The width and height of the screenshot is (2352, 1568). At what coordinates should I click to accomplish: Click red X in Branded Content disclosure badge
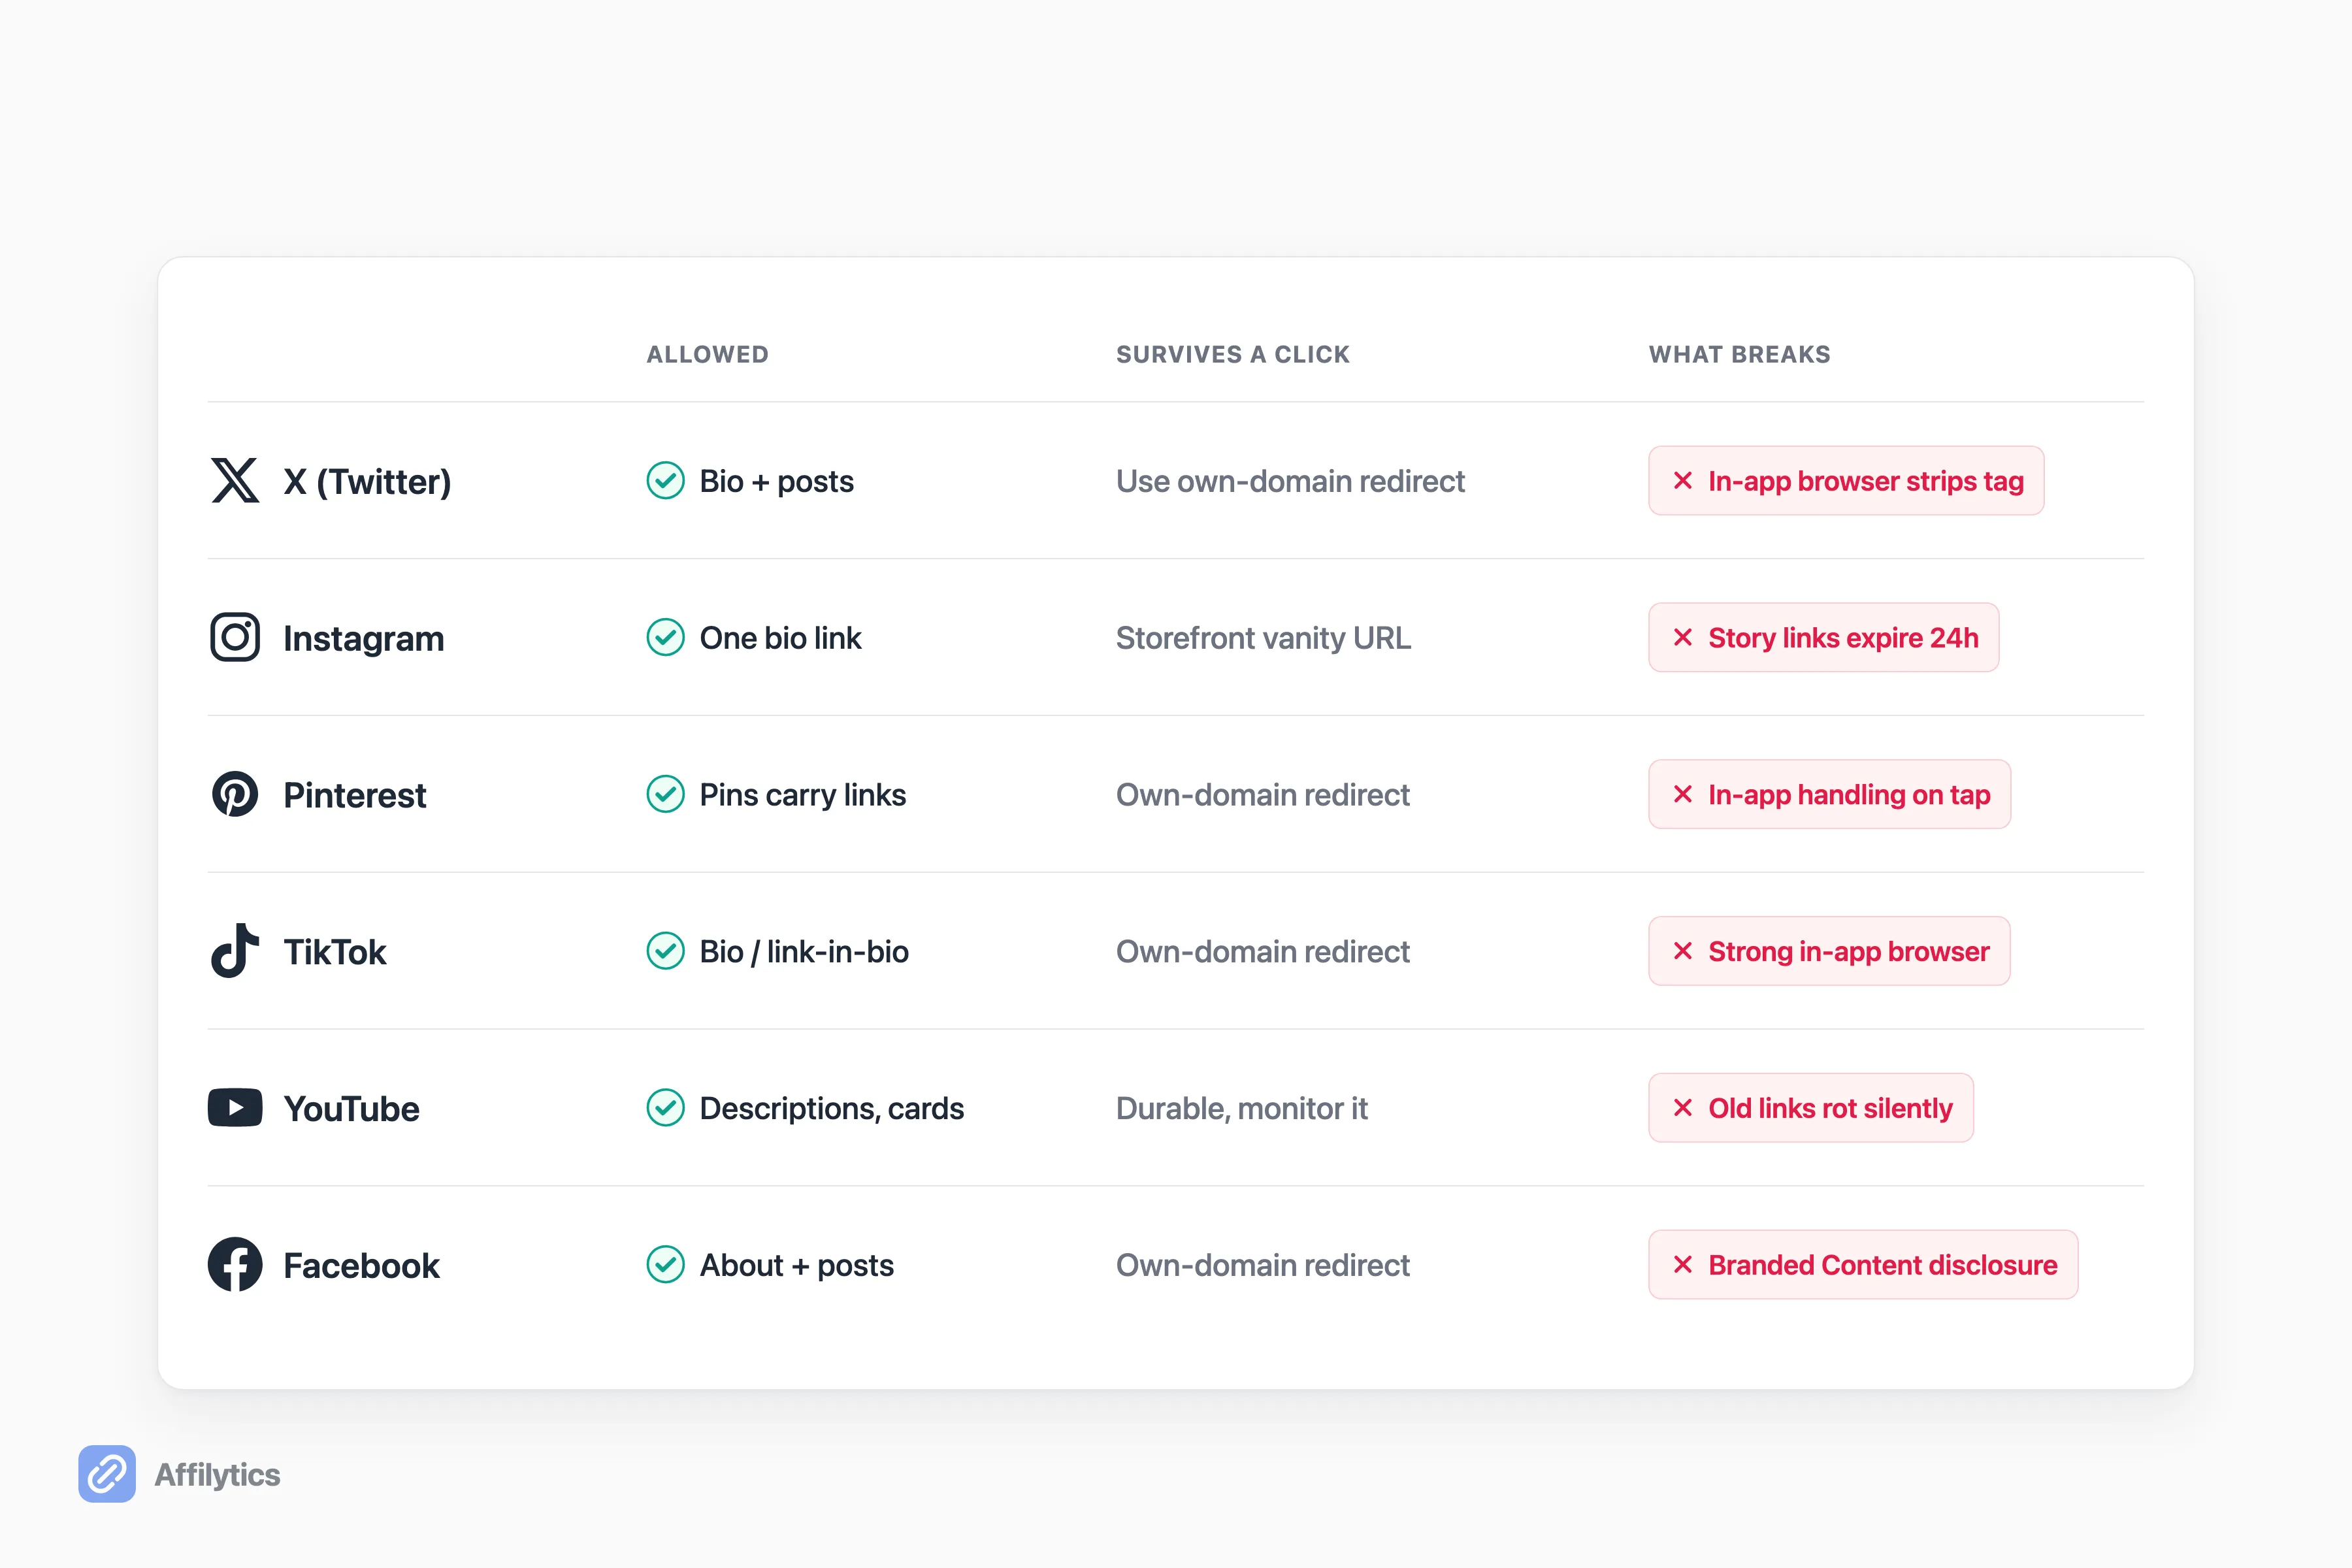pos(1683,1264)
